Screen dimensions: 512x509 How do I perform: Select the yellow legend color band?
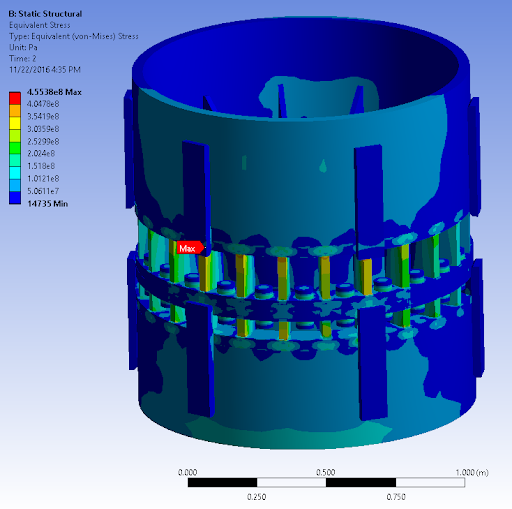point(15,123)
